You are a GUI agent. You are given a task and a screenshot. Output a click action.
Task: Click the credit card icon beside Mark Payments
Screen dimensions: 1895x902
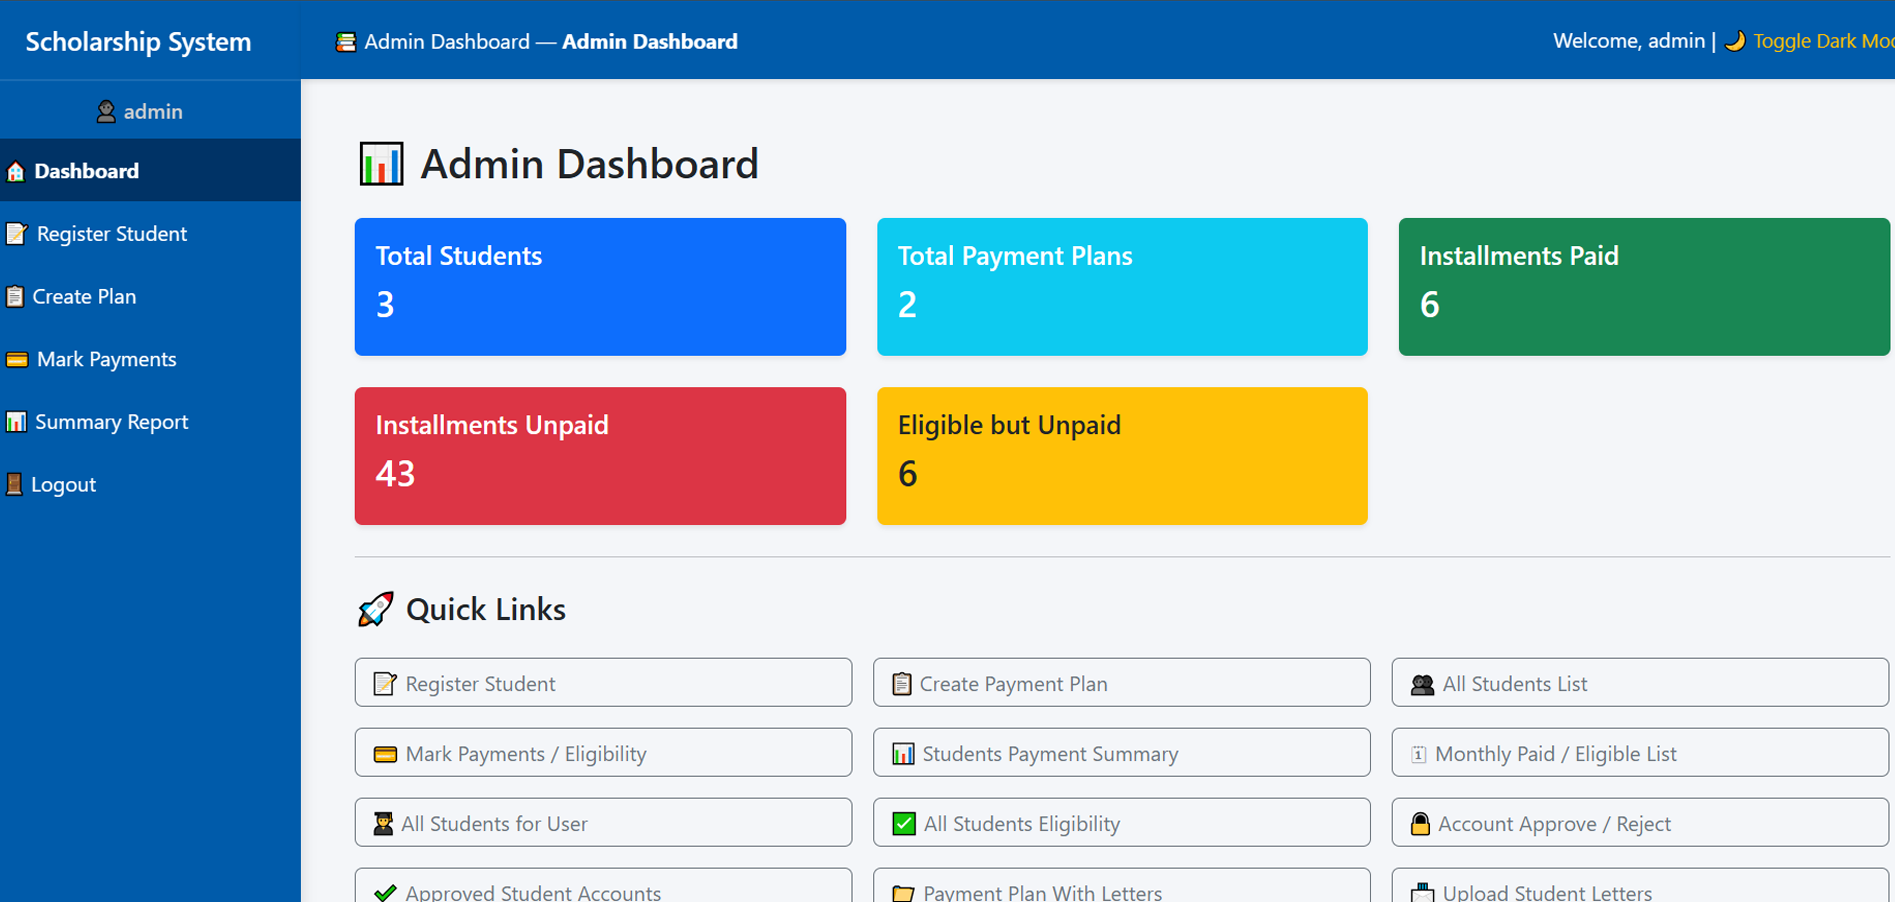[17, 360]
